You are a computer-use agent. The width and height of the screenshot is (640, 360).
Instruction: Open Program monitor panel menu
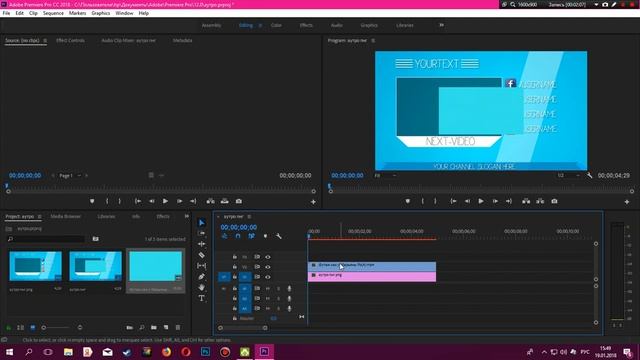(373, 40)
